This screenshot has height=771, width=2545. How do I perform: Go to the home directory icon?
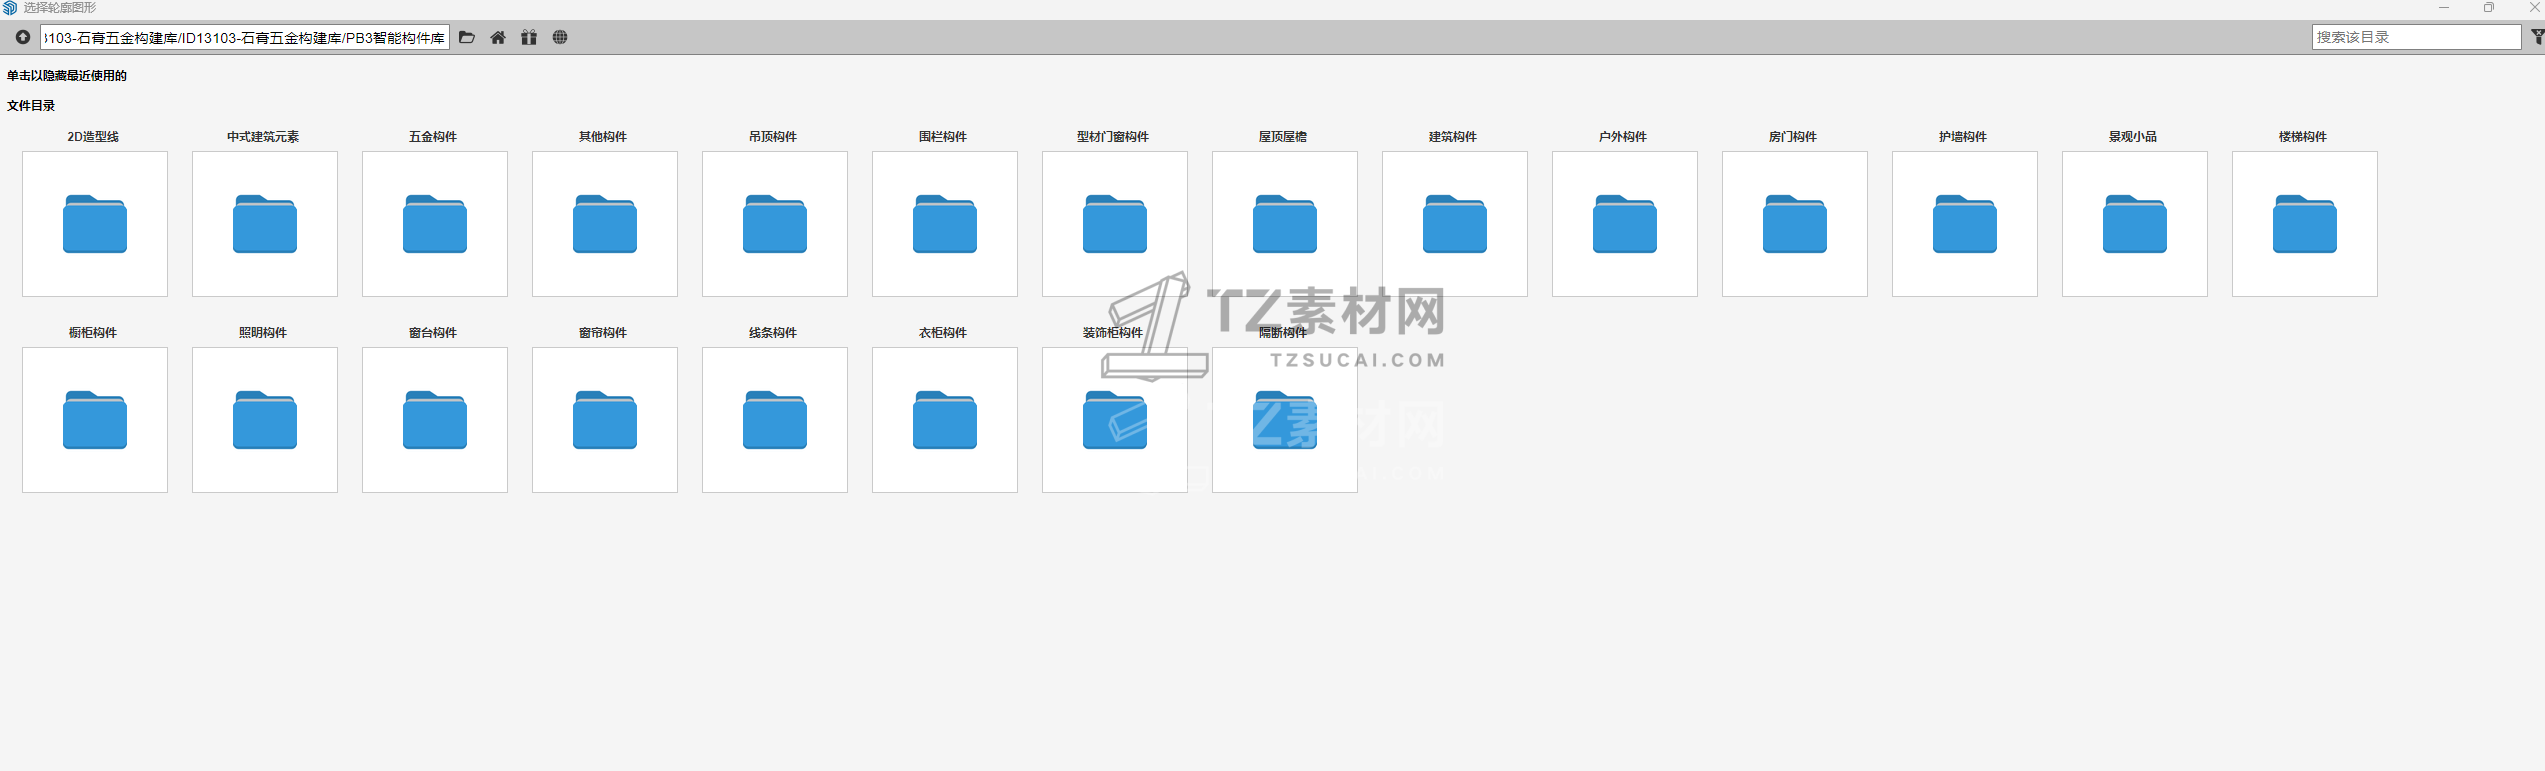pyautogui.click(x=498, y=37)
